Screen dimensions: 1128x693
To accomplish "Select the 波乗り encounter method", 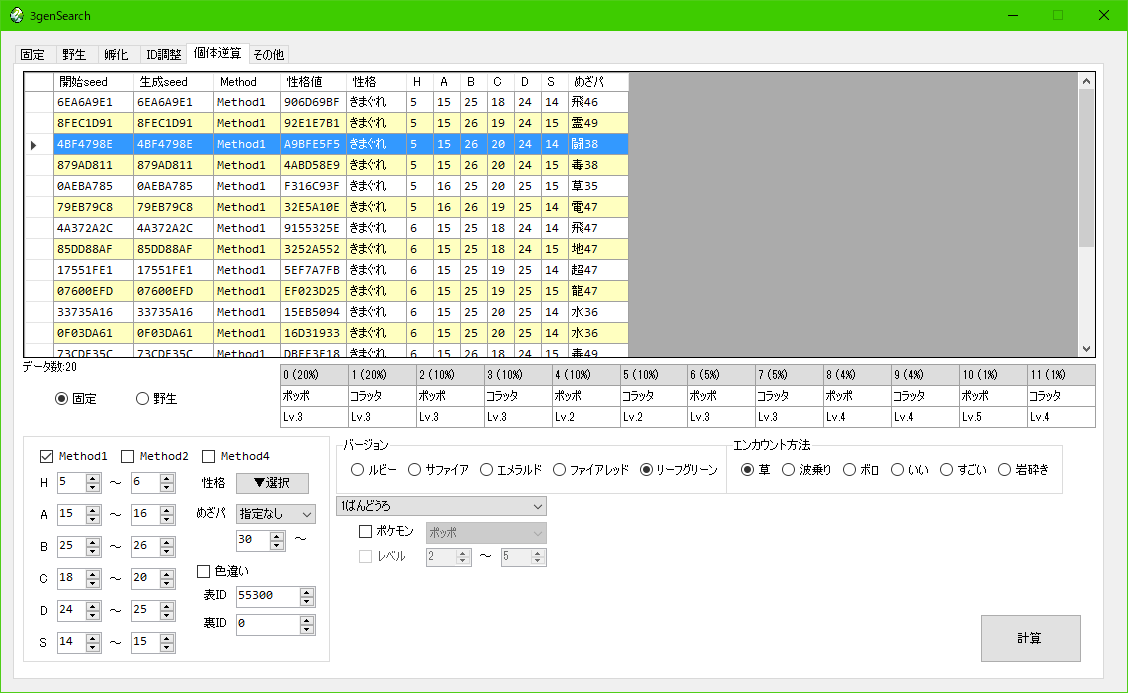I will (x=788, y=469).
